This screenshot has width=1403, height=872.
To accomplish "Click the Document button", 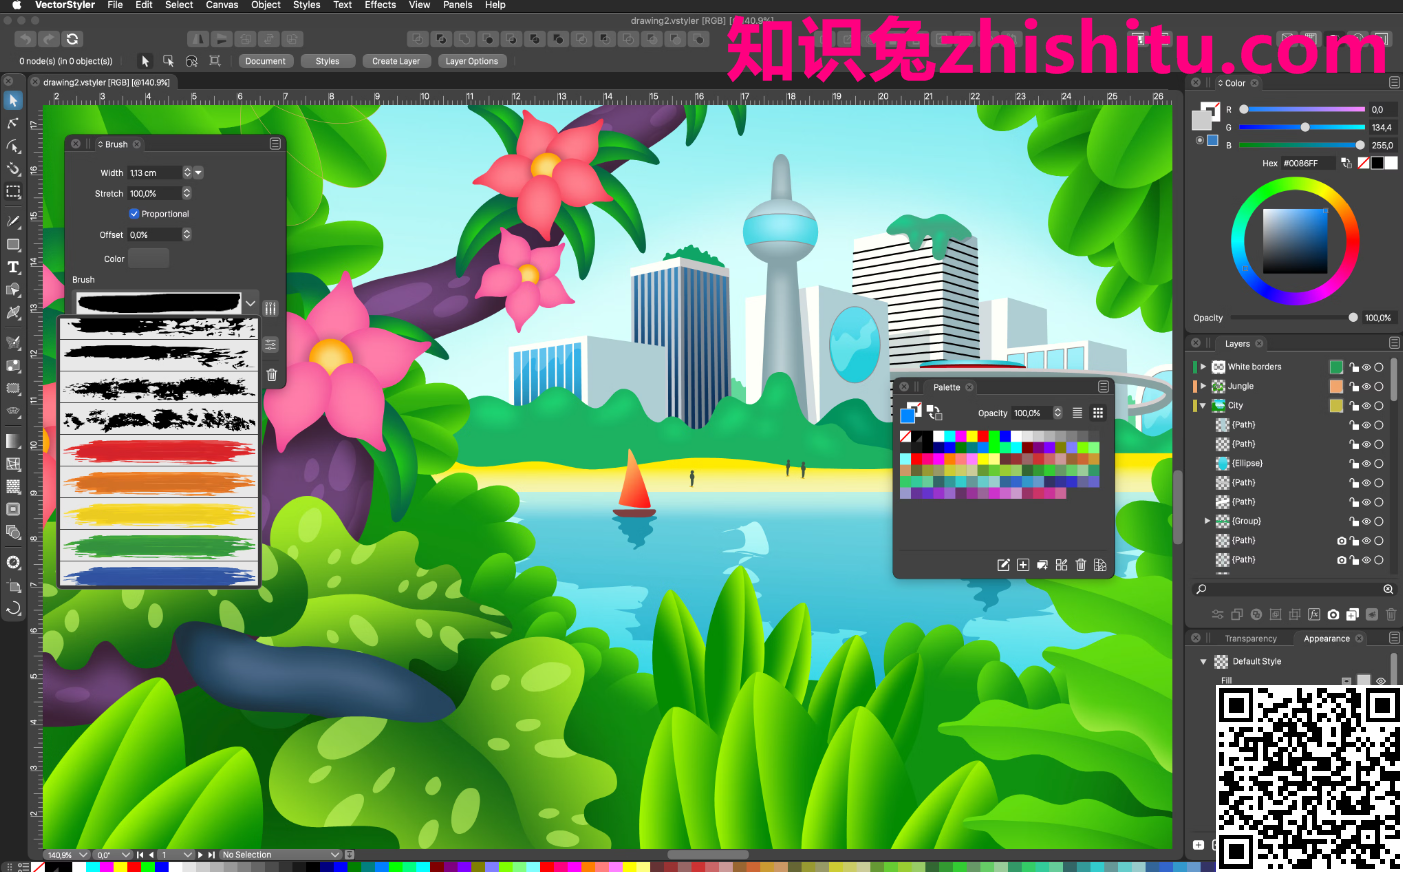I will (265, 61).
